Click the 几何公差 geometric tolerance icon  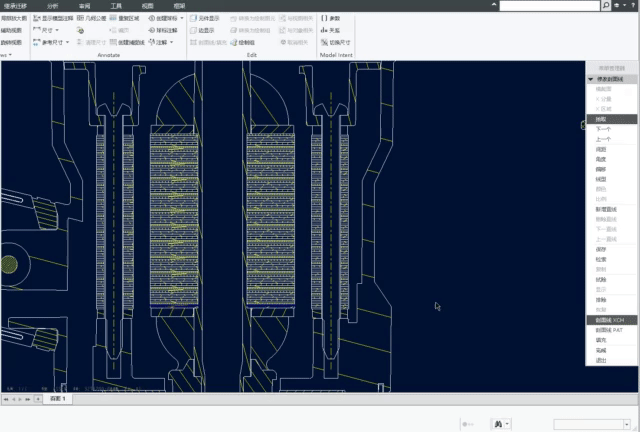pyautogui.click(x=80, y=18)
